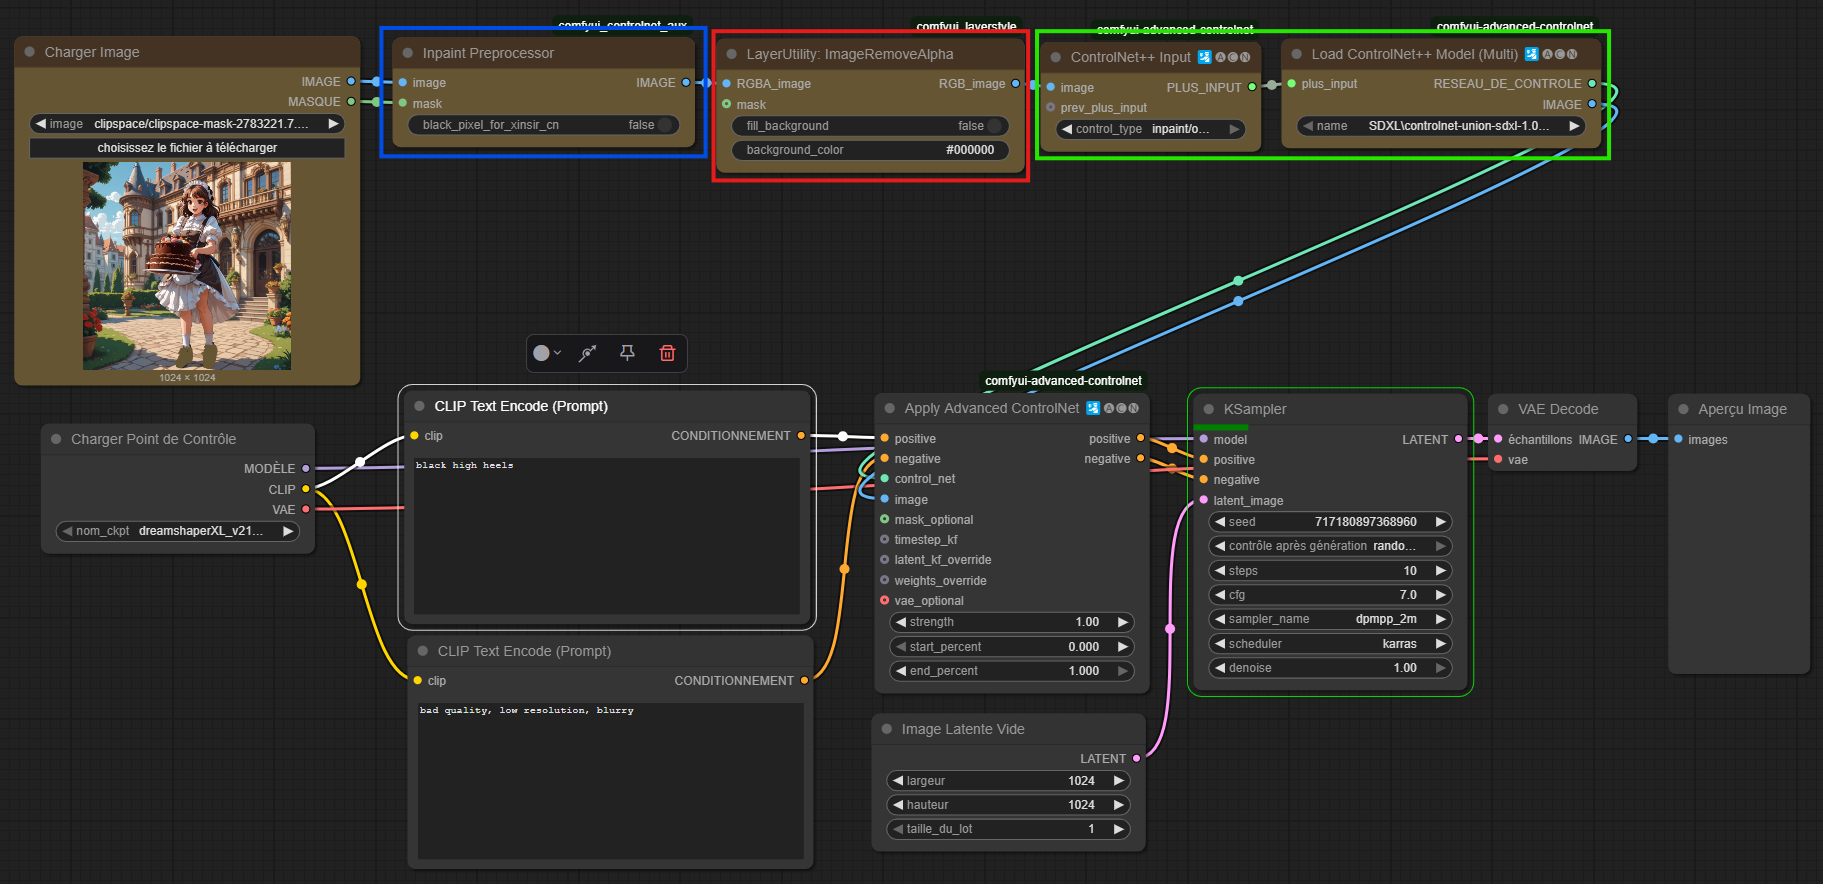1823x884 pixels.
Task: Collapse the VAE Decode node via its dot
Action: click(1502, 409)
